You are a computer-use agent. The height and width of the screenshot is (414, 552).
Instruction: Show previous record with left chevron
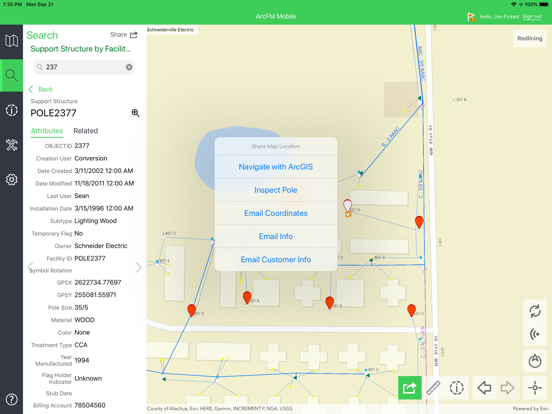[x=31, y=267]
